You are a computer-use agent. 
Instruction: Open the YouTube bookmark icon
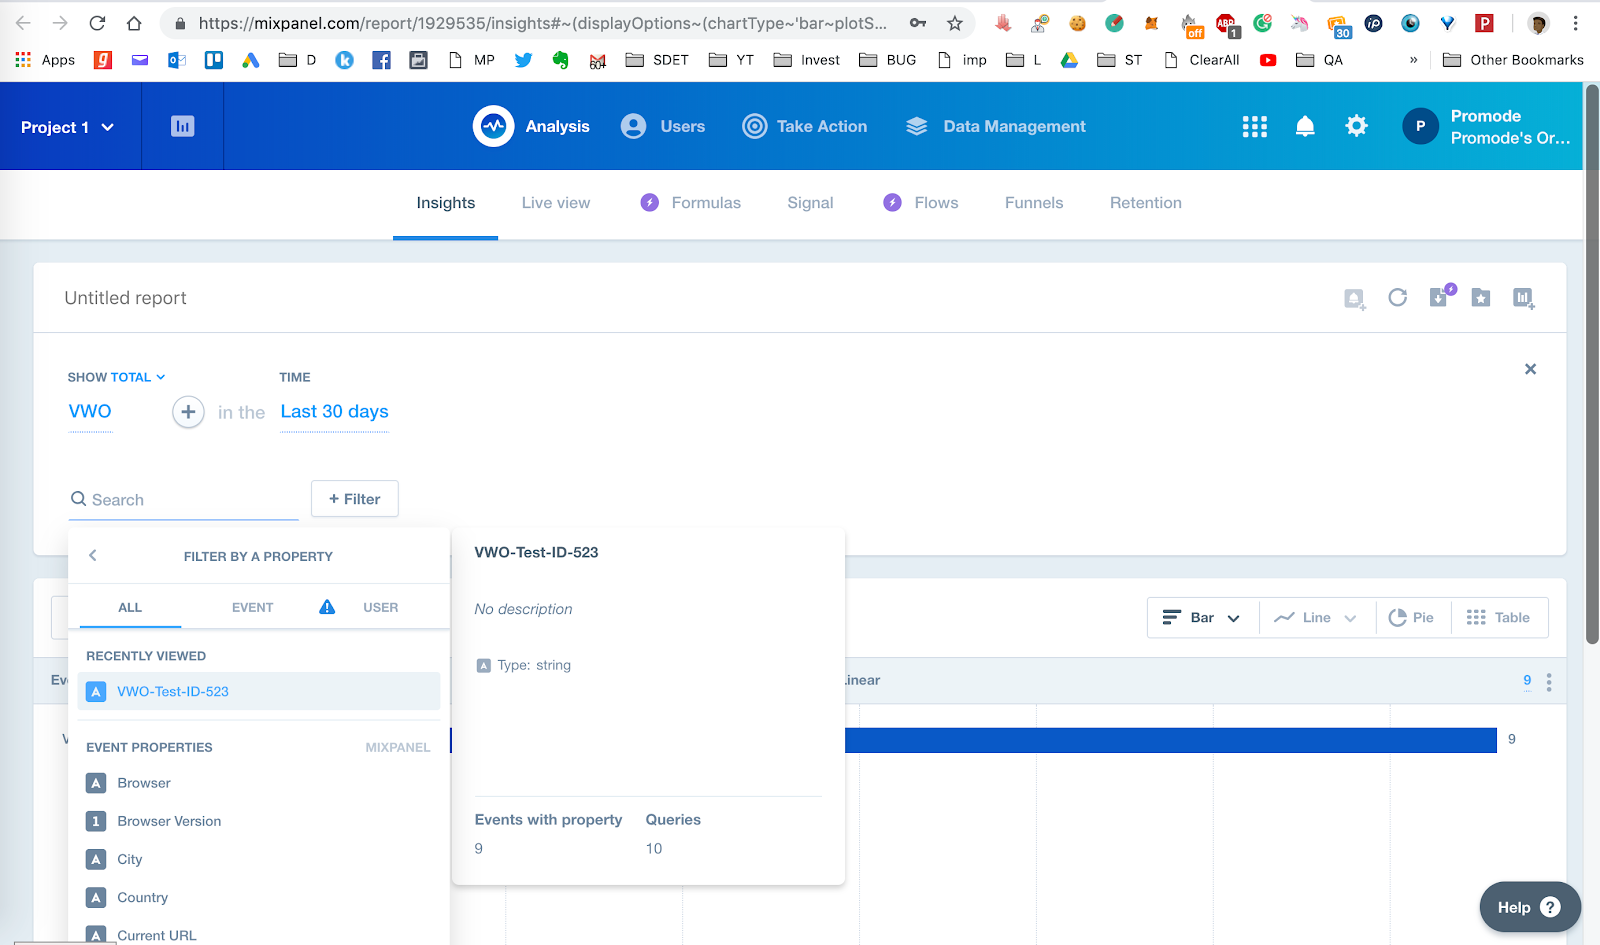[1268, 60]
